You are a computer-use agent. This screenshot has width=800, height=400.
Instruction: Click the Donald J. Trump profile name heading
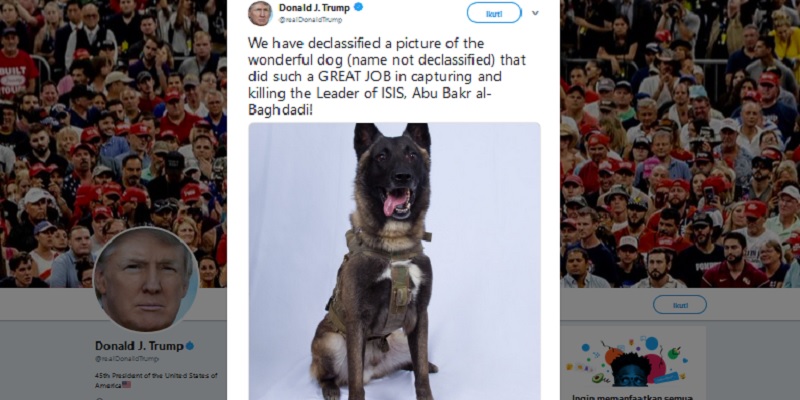pyautogui.click(x=139, y=346)
